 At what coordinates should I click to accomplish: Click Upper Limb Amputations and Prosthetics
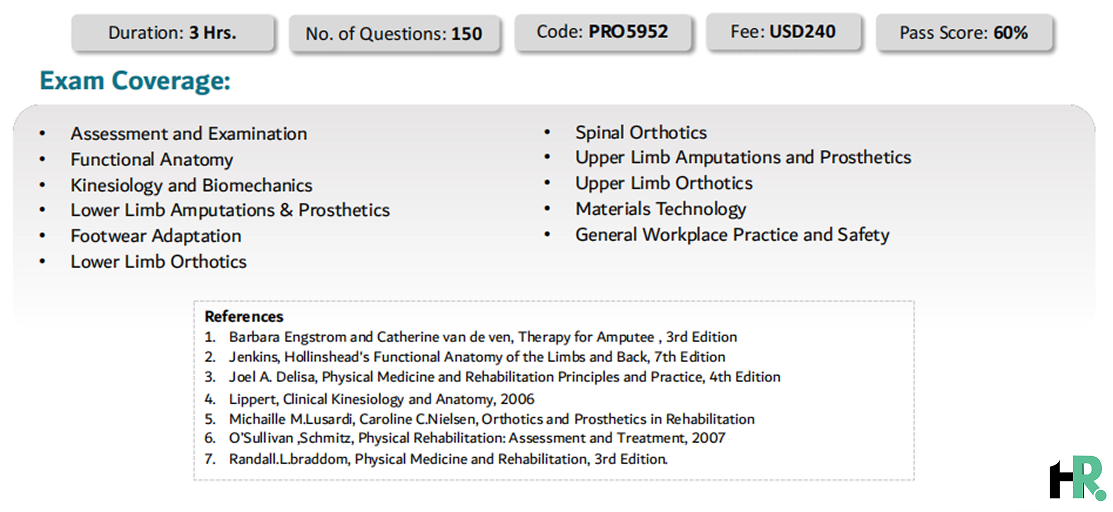click(x=743, y=157)
